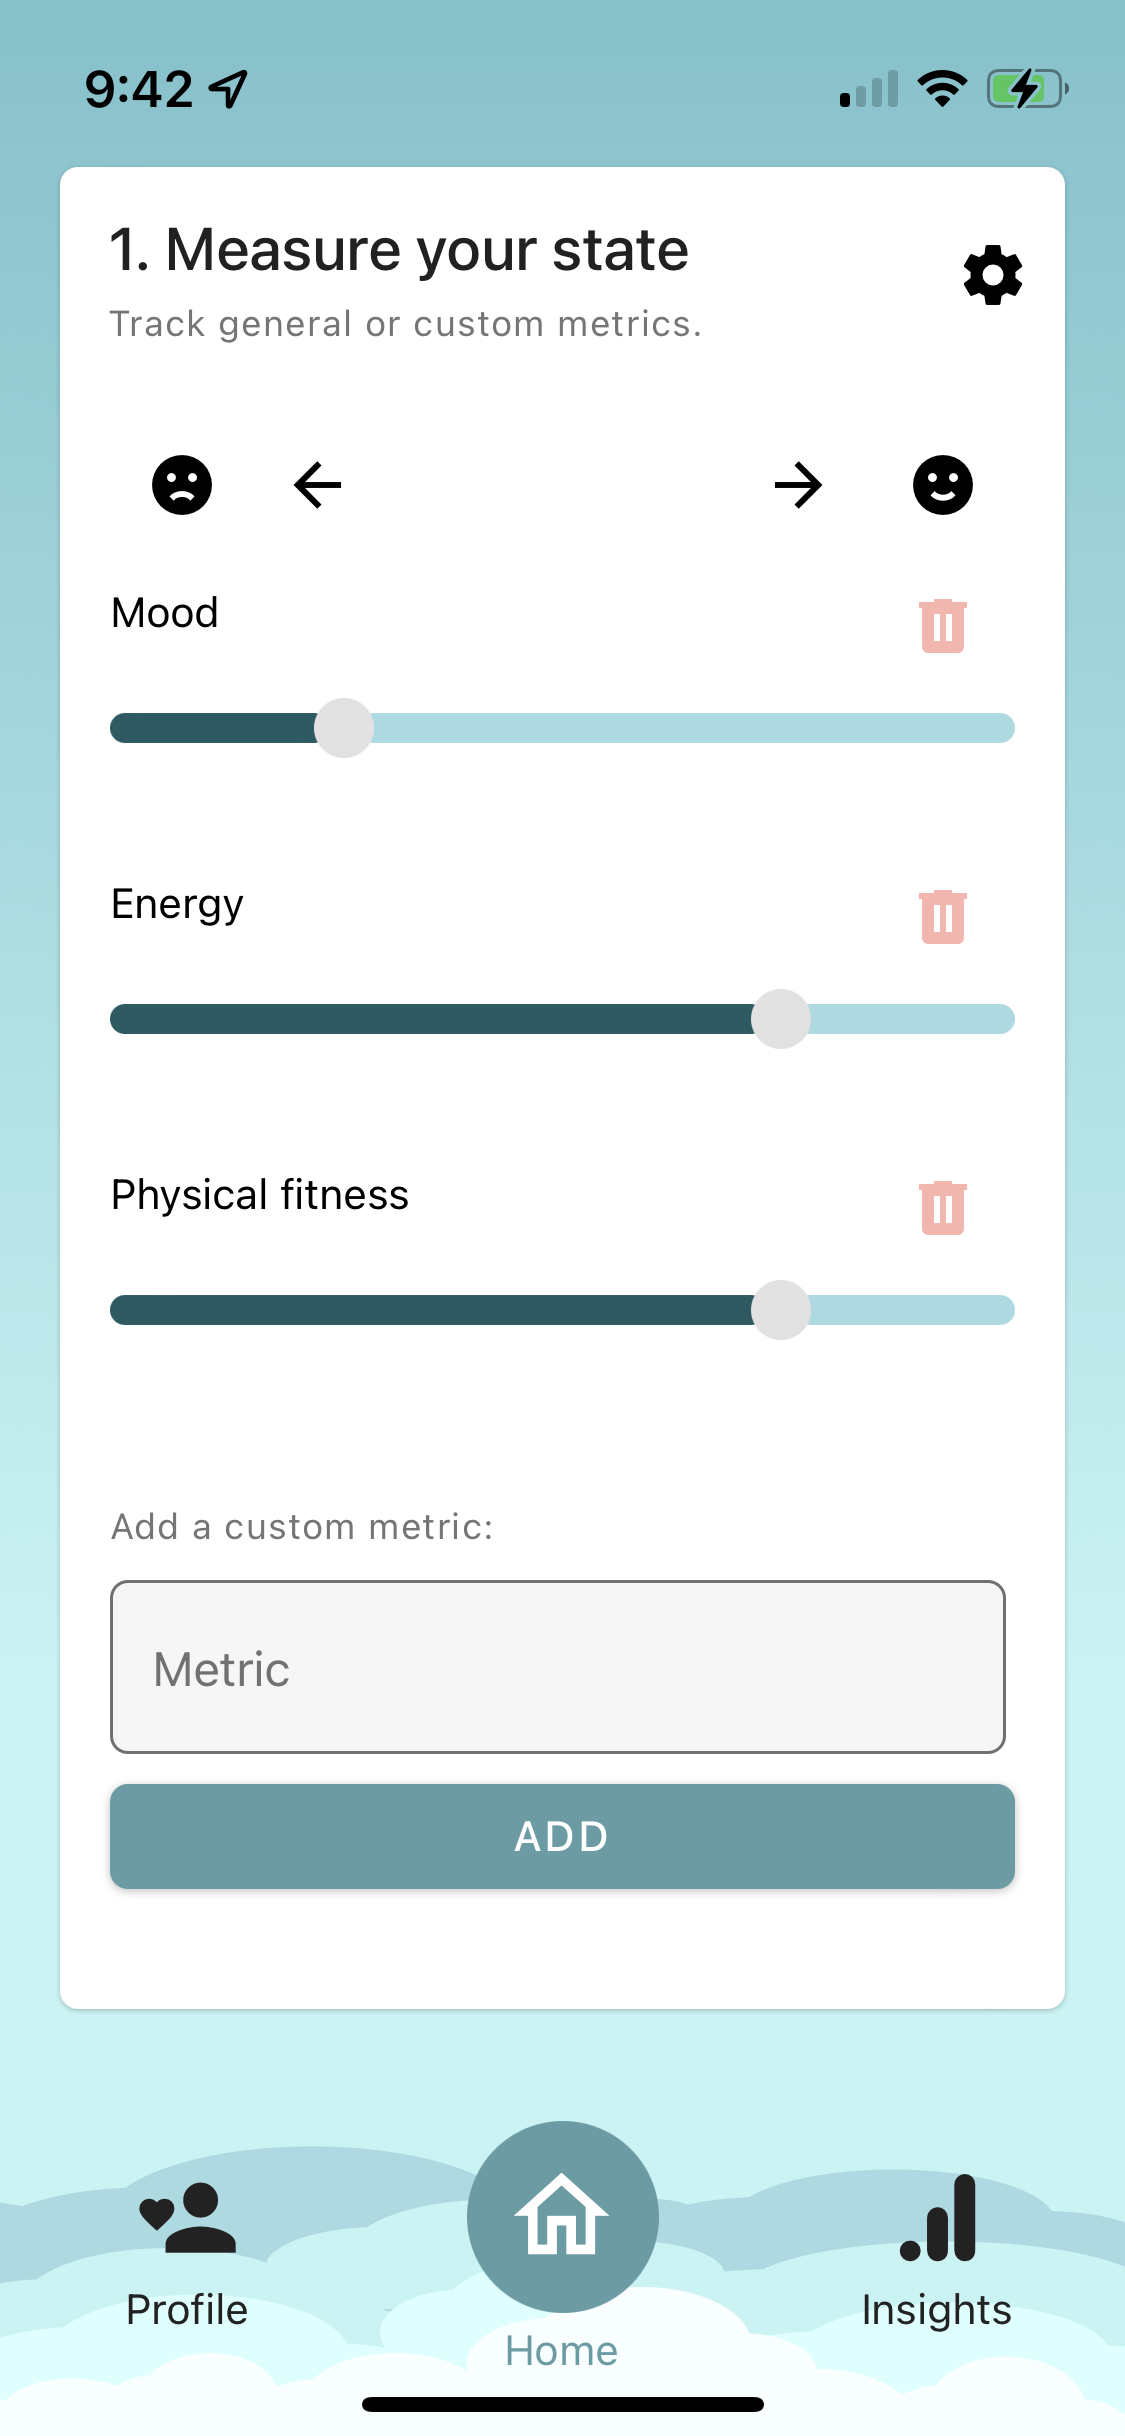
Task: Focus the Metric text input field
Action: pos(558,1667)
